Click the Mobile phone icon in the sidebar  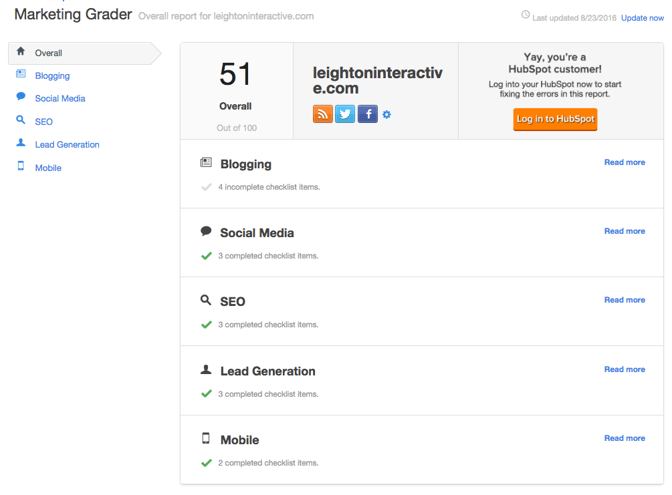pyautogui.click(x=21, y=165)
